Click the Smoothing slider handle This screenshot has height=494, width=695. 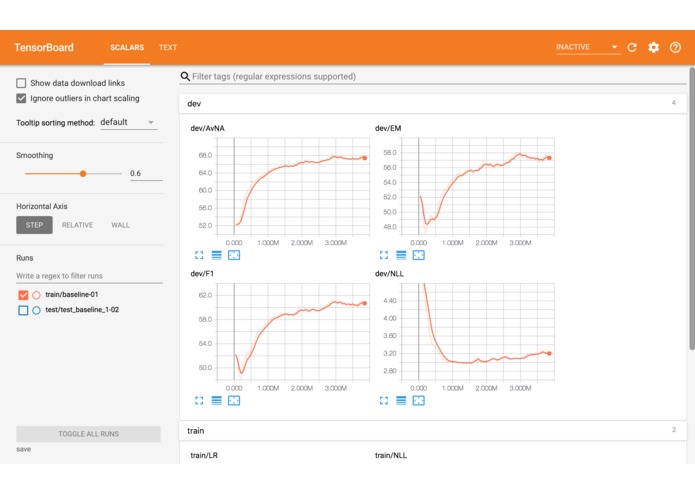pos(83,174)
